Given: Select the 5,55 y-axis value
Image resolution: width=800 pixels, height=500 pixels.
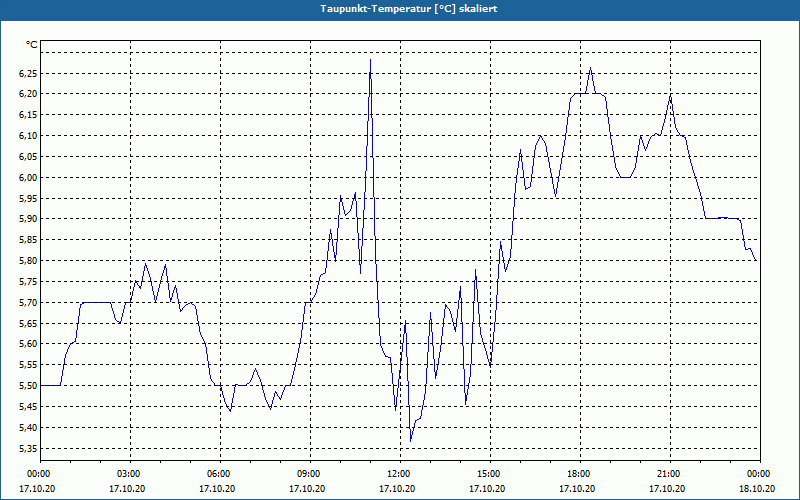Looking at the screenshot, I should [x=28, y=365].
